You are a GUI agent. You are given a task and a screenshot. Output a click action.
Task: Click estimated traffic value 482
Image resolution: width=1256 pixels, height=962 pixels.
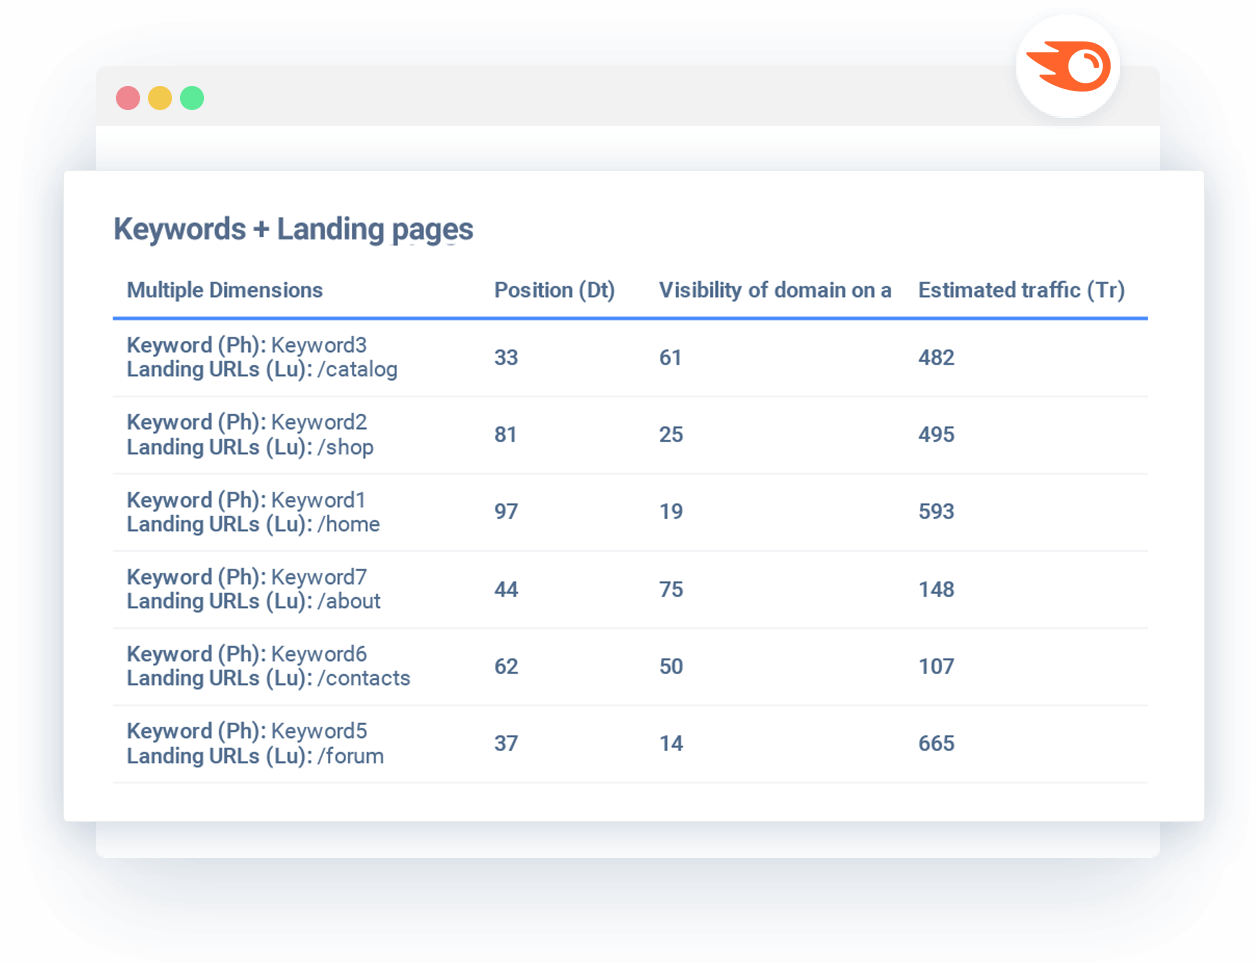tap(936, 358)
